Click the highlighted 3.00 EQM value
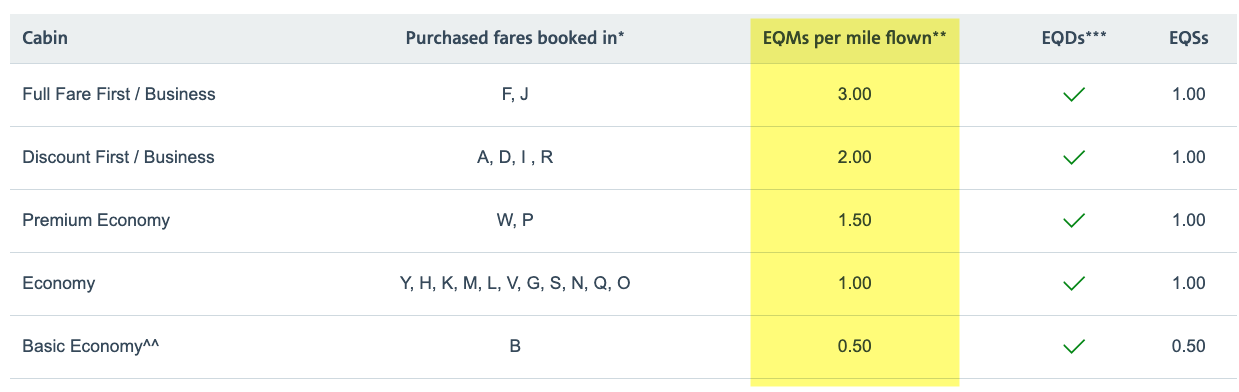Screen dimensions: 1239x392 pos(855,94)
